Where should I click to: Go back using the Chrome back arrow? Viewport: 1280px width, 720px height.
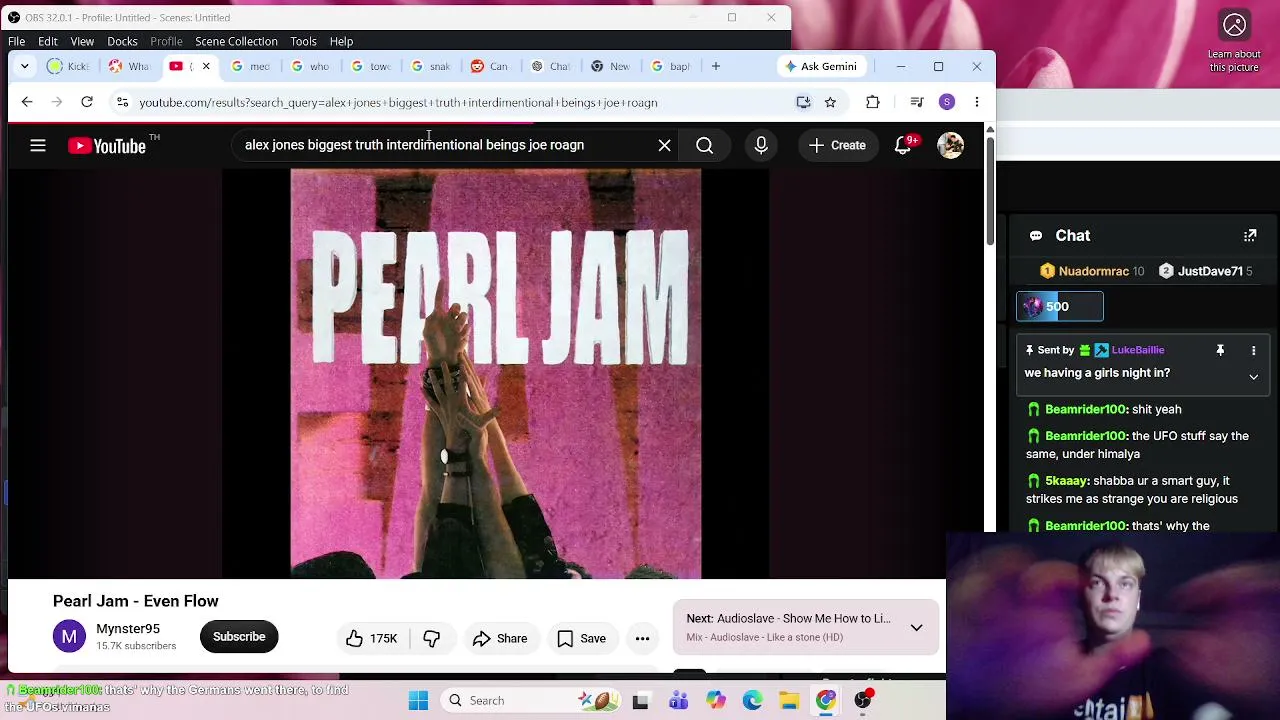click(27, 102)
